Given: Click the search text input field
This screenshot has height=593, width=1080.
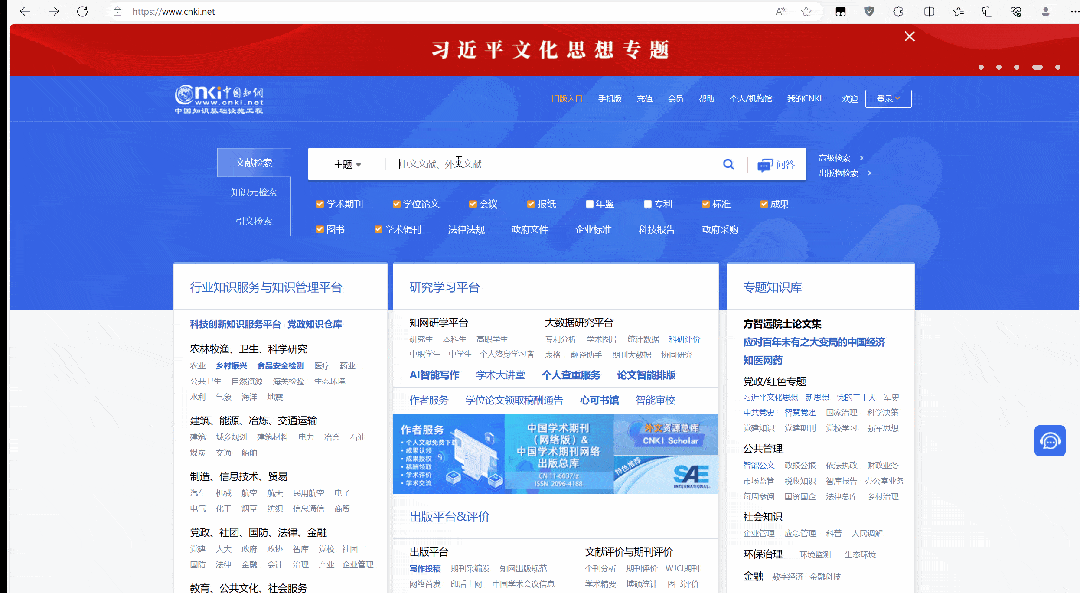Looking at the screenshot, I should [550, 164].
